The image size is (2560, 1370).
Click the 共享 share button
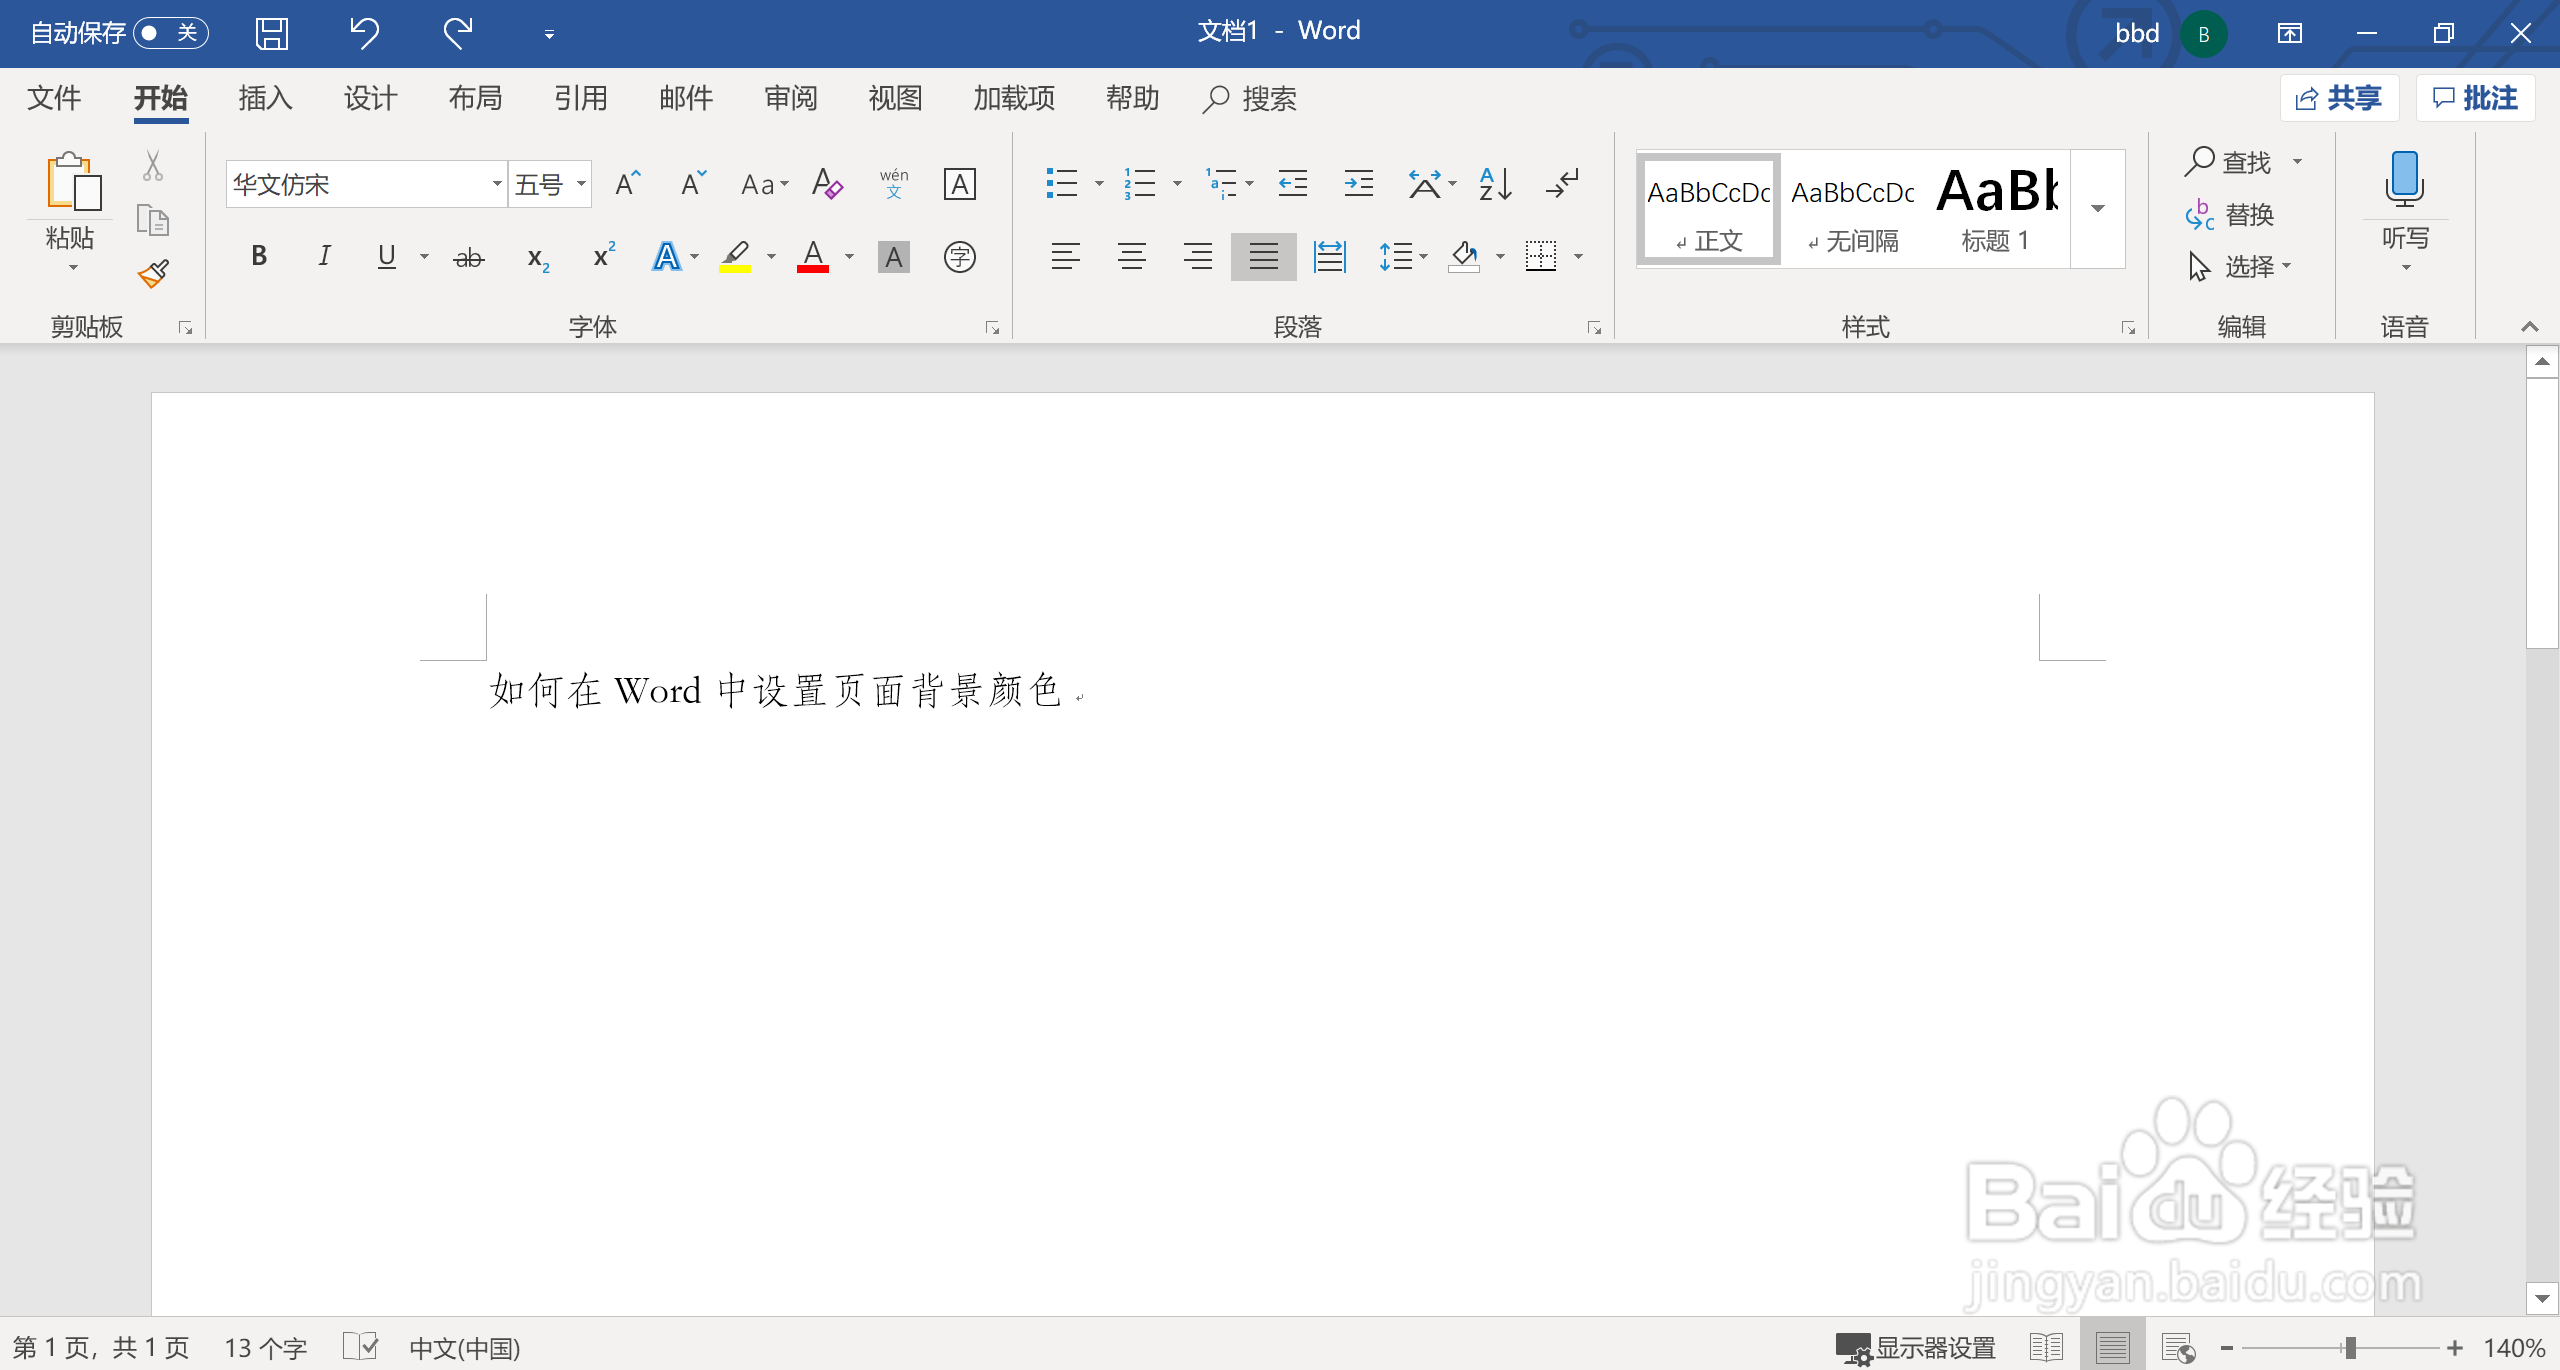[x=2339, y=98]
